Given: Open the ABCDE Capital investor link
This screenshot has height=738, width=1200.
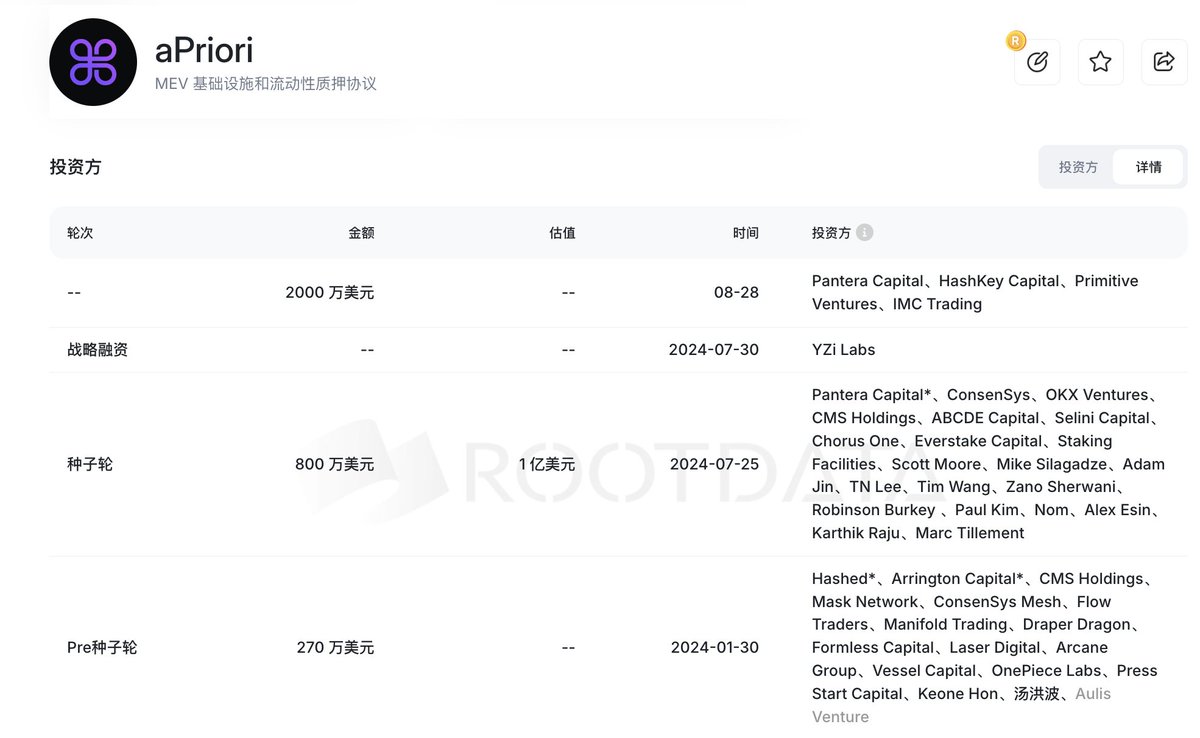Looking at the screenshot, I should [x=986, y=418].
